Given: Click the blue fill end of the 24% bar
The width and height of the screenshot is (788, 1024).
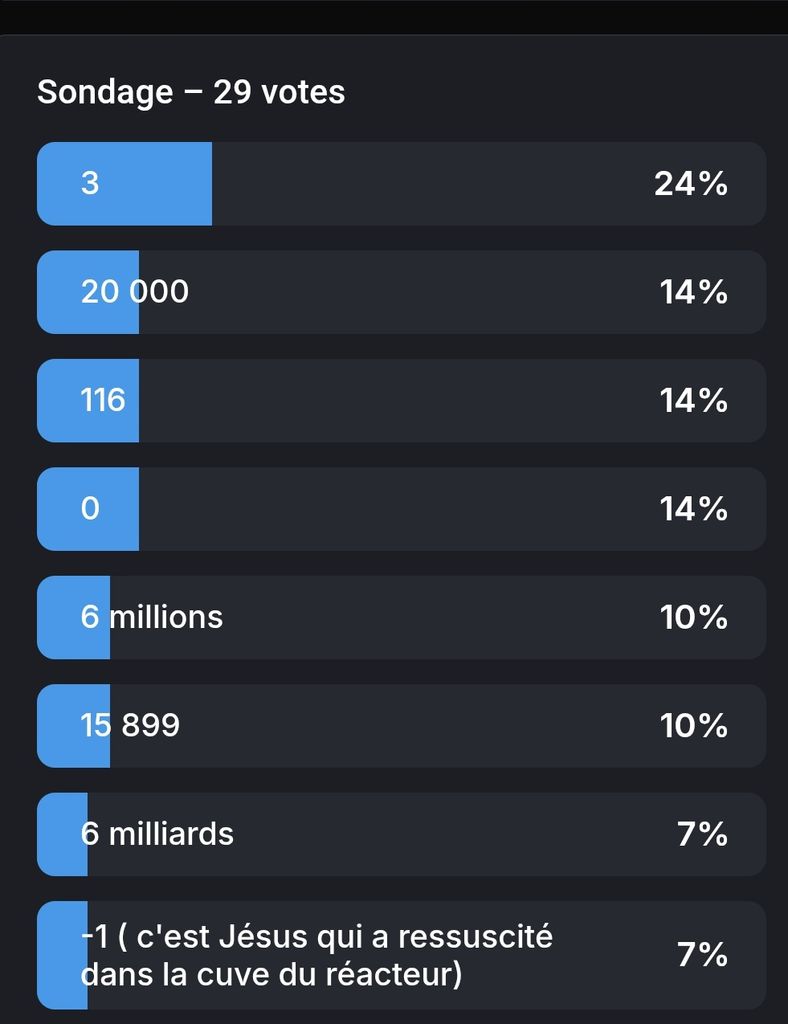Looking at the screenshot, I should coord(203,184).
